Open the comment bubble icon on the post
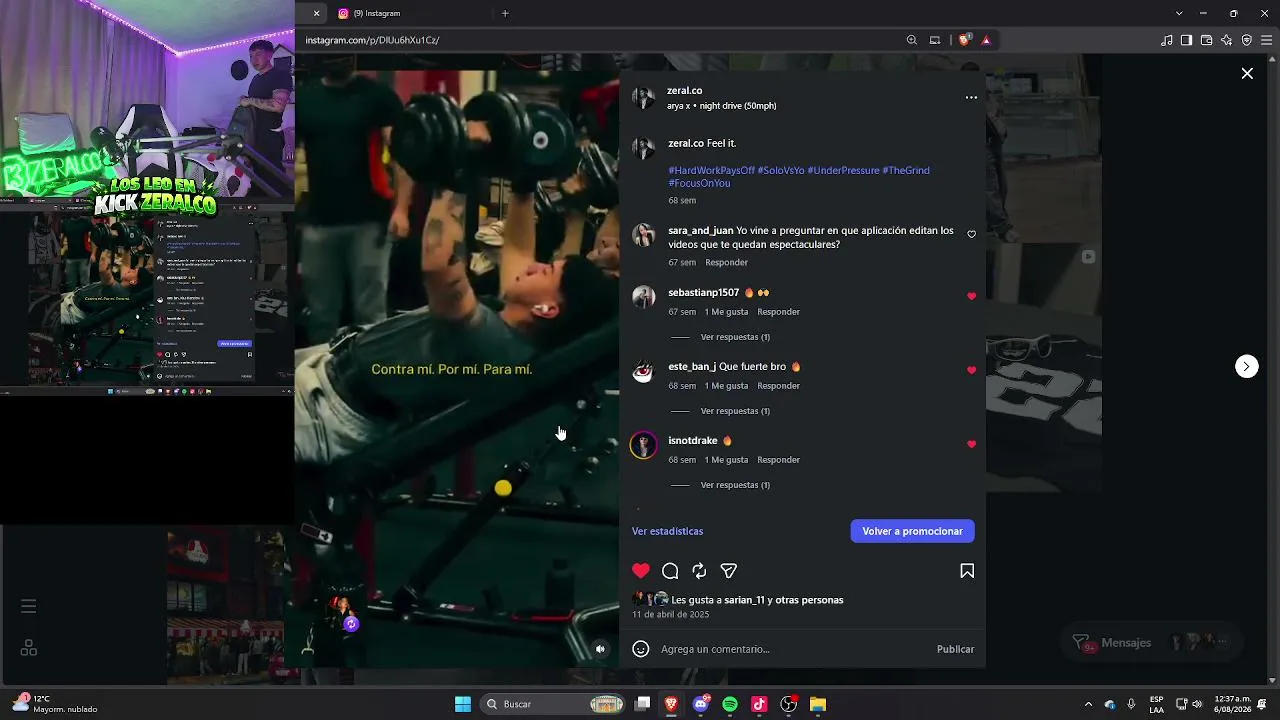This screenshot has height=720, width=1280. tap(670, 571)
